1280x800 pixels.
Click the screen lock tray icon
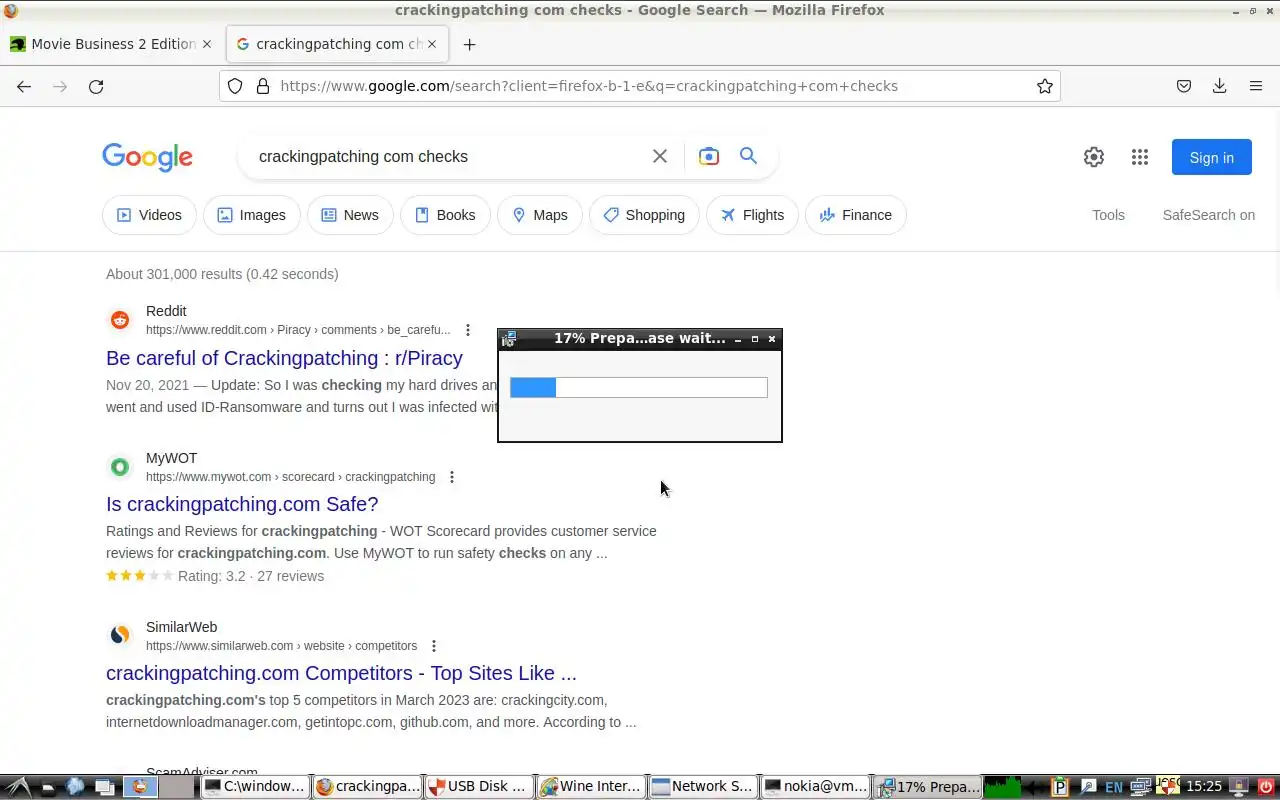click(x=1238, y=787)
